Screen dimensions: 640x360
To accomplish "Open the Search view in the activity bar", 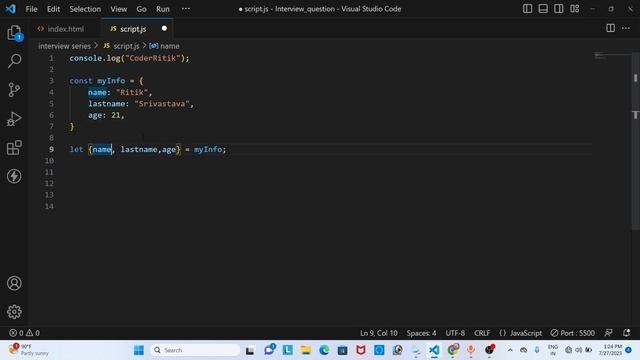I will pos(14,61).
